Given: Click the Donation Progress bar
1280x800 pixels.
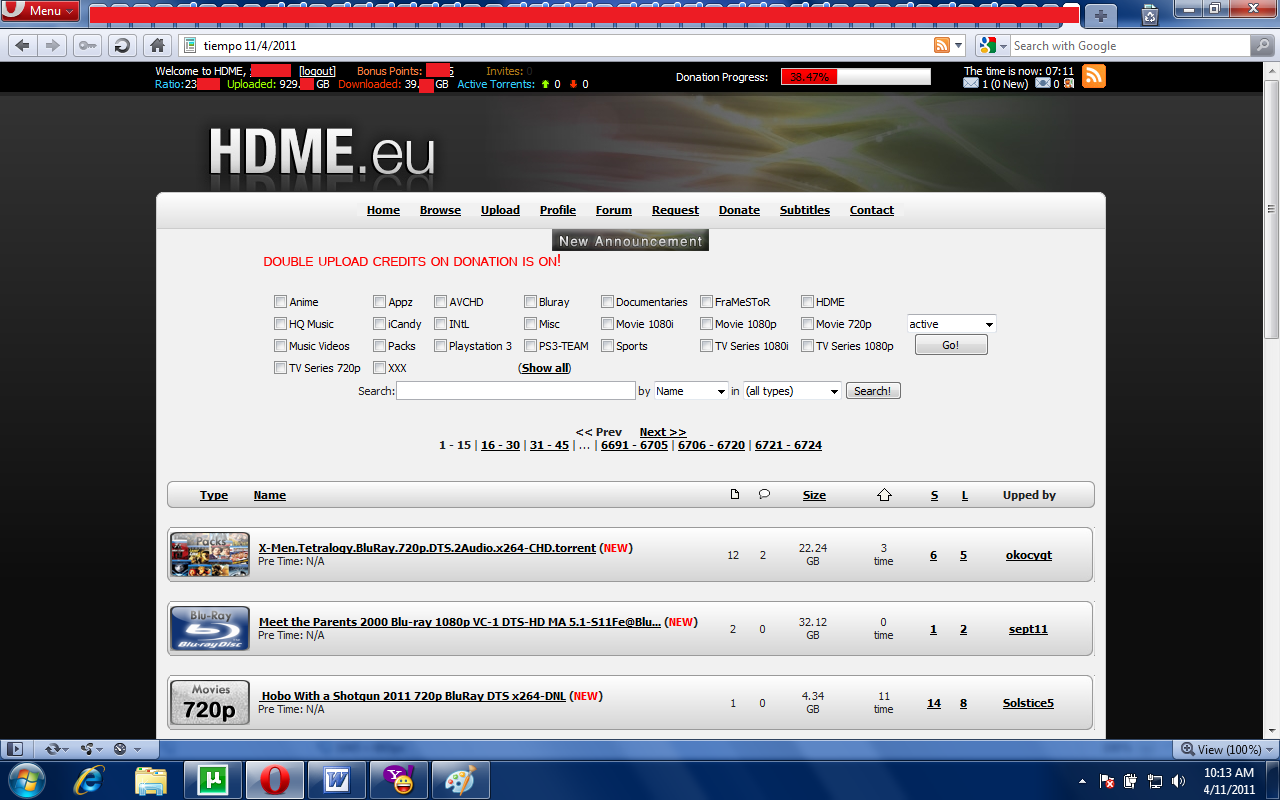Looking at the screenshot, I should 856,77.
